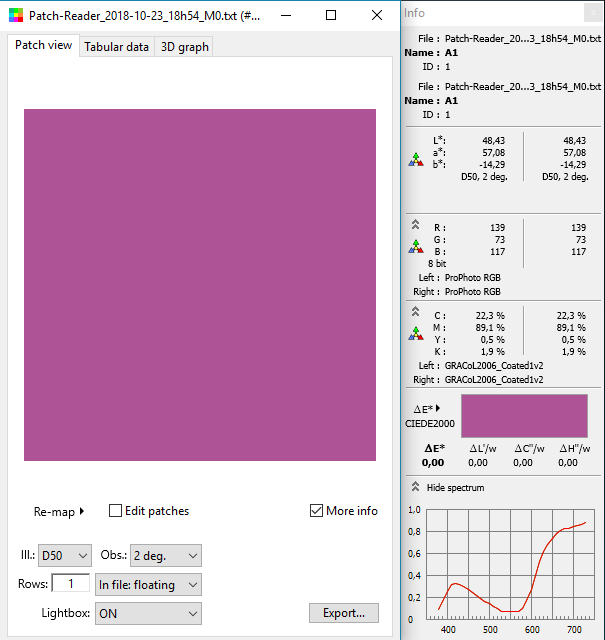
Task: Click the spectrum reflectance graph
Action: [x=510, y=564]
